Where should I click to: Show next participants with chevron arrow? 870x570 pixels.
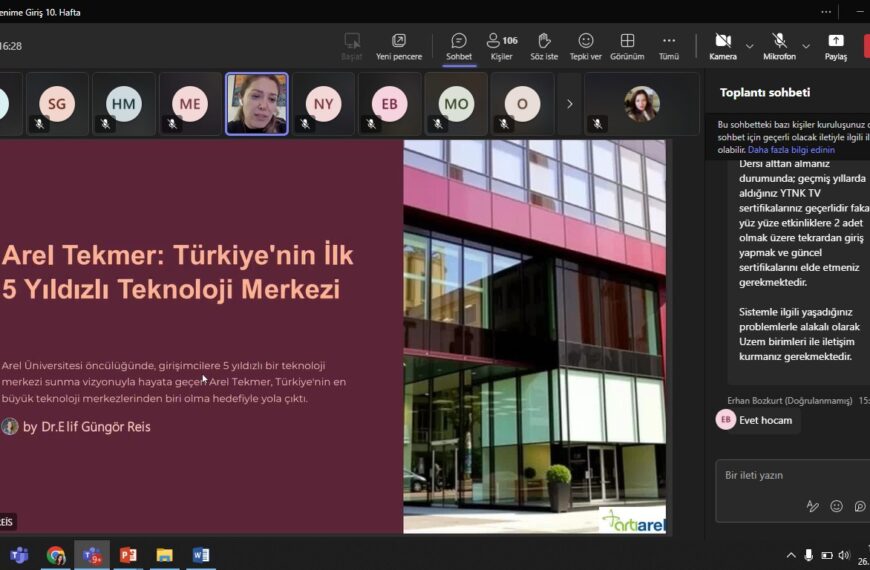[569, 104]
